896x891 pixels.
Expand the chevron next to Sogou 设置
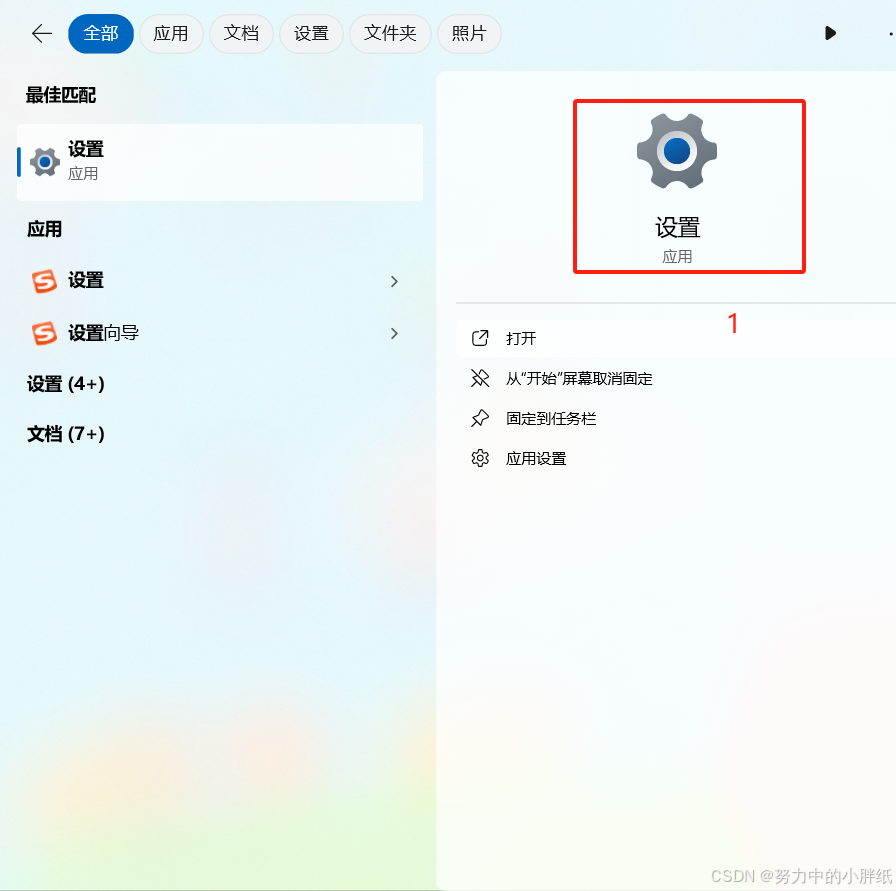[394, 281]
